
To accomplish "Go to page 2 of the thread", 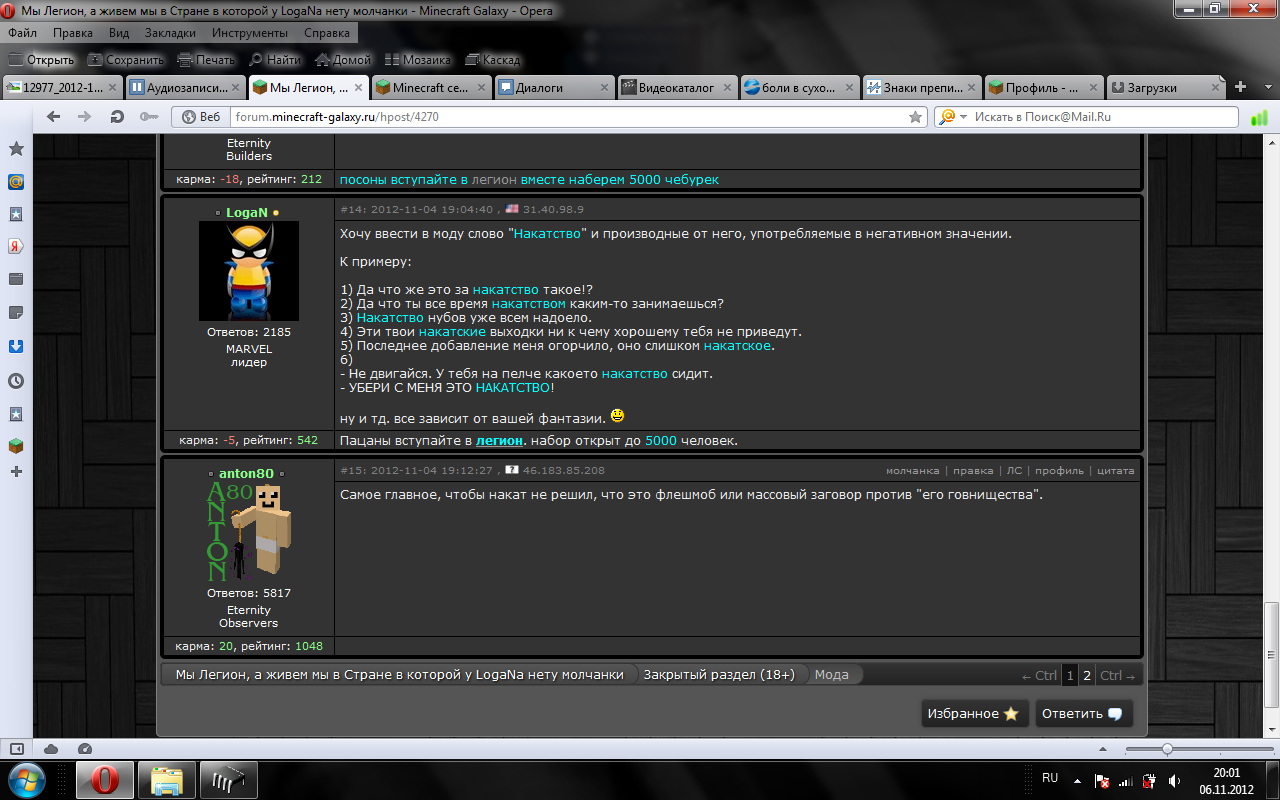I will [1088, 675].
